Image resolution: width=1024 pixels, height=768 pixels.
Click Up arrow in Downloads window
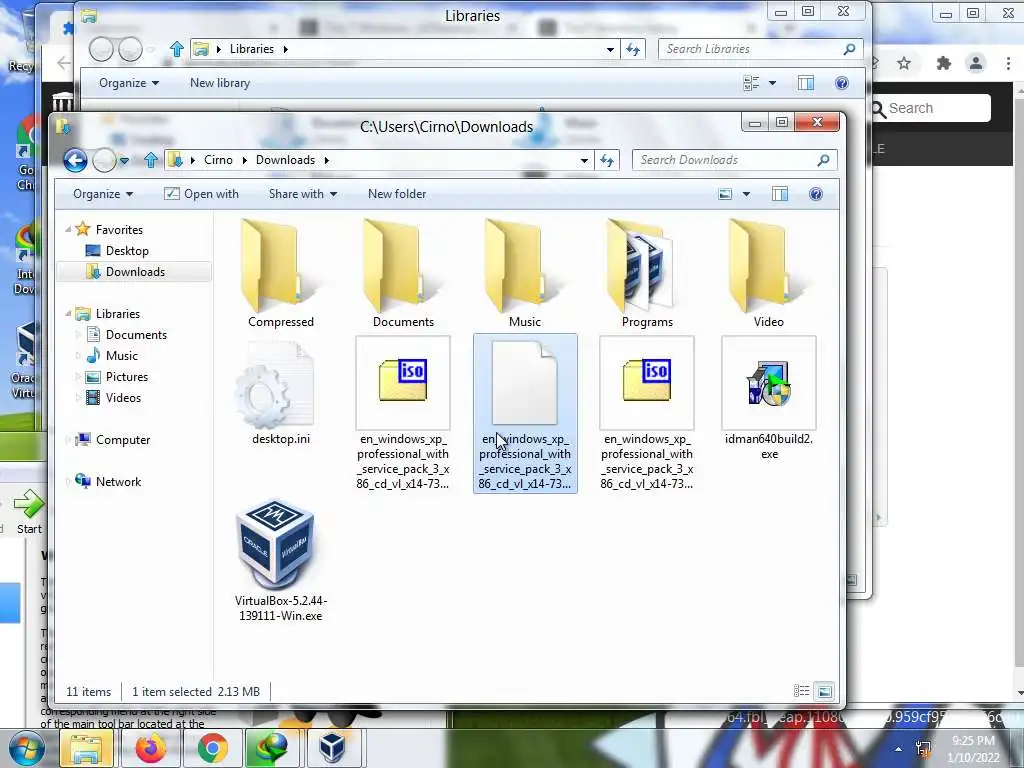coord(151,160)
